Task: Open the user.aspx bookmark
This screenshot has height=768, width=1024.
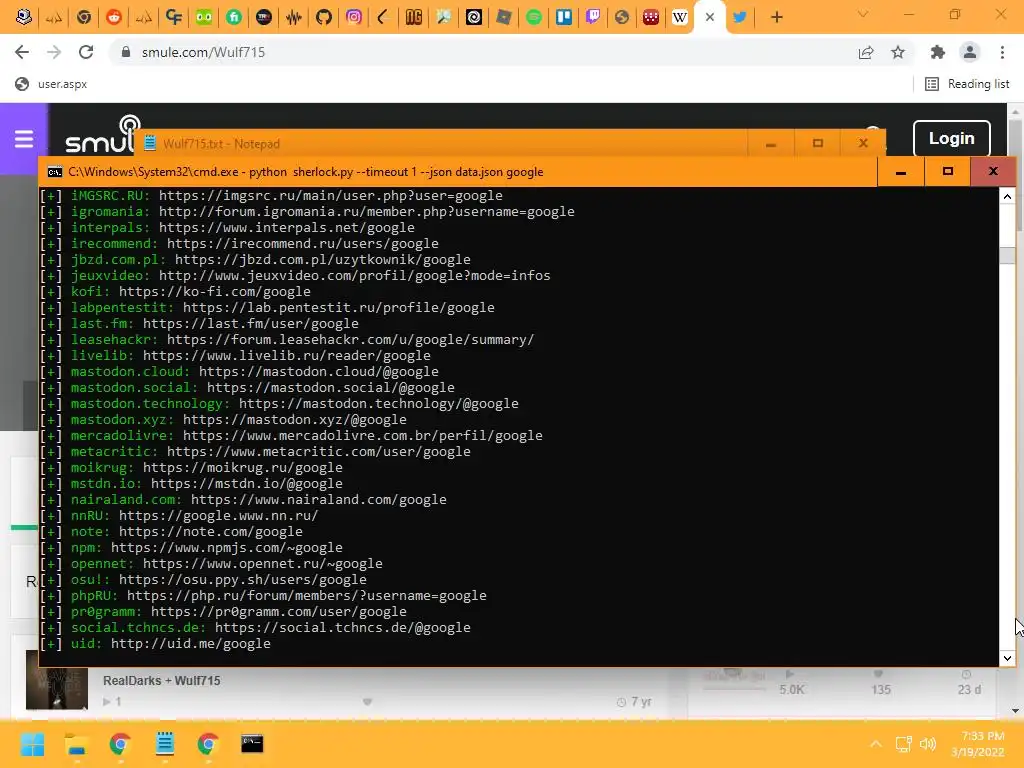Action: pyautogui.click(x=51, y=84)
